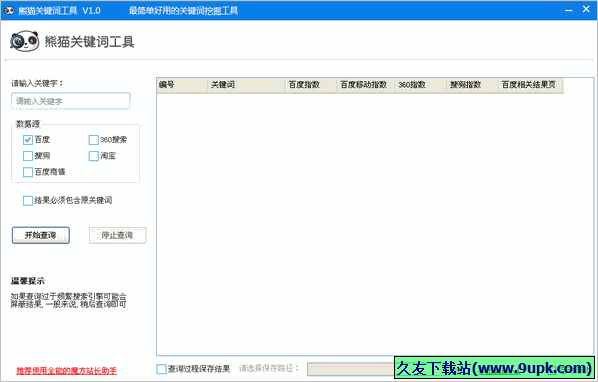This screenshot has width=598, height=382.
Task: Sort by the 百度相关结果页 column header
Action: point(531,85)
